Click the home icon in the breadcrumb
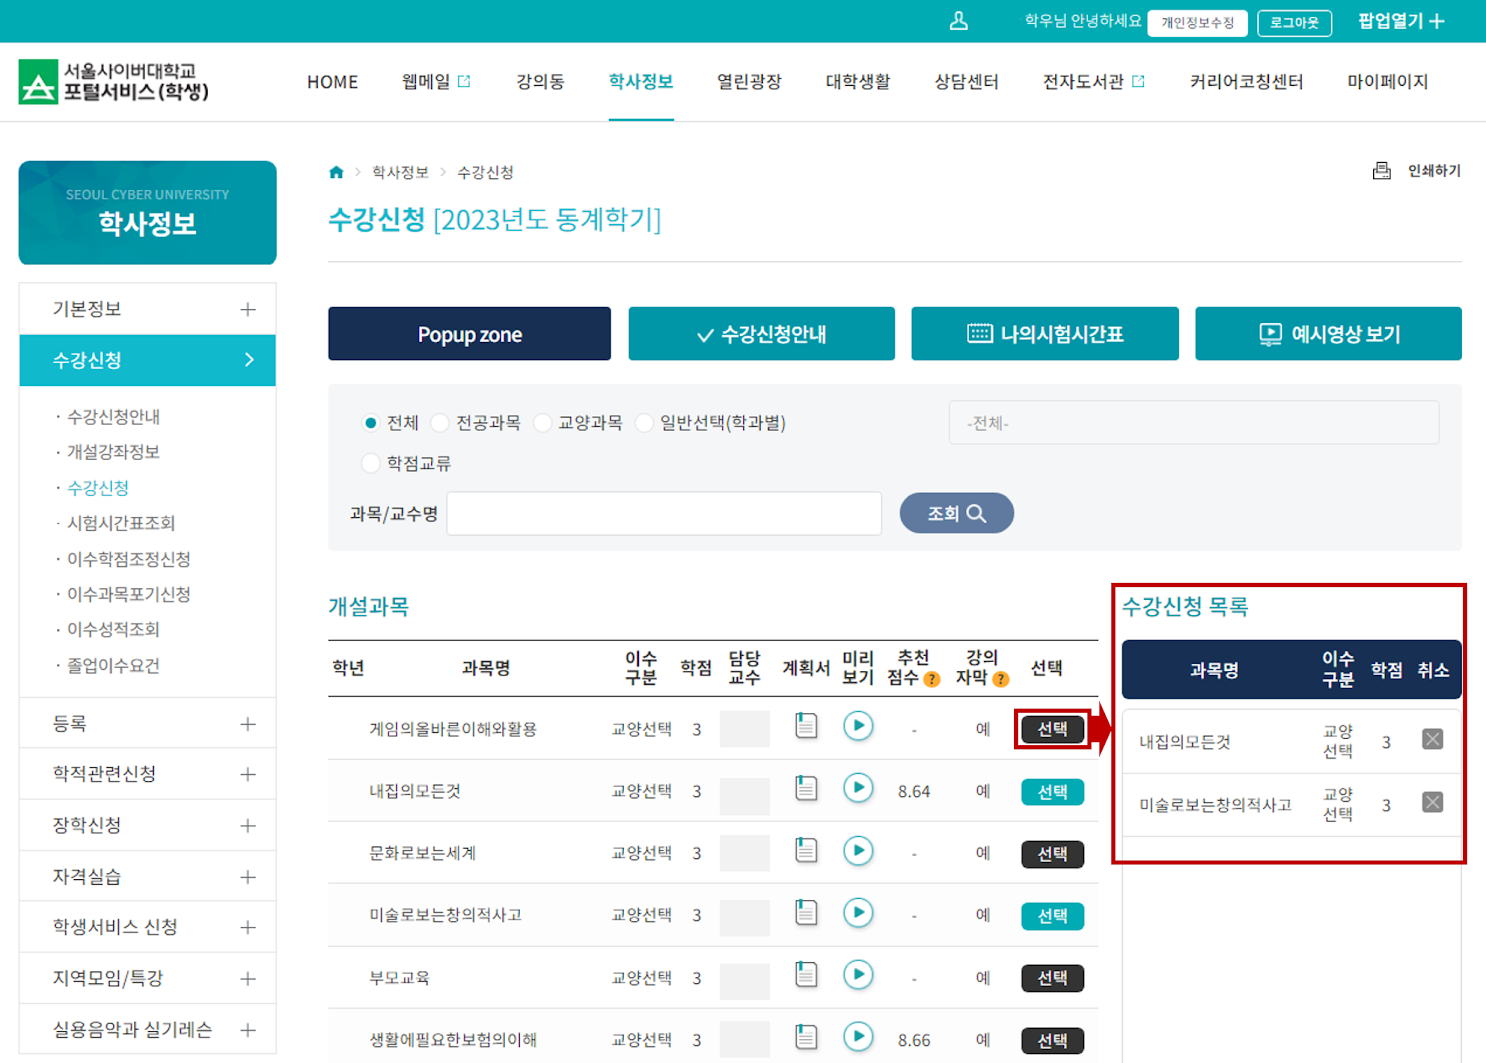 [336, 171]
